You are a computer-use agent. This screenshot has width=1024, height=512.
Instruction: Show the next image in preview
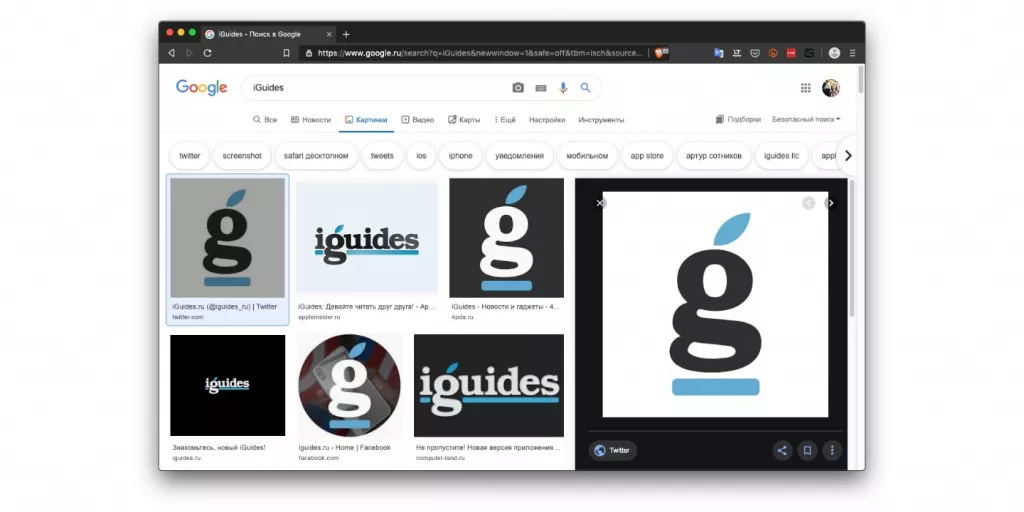[830, 203]
